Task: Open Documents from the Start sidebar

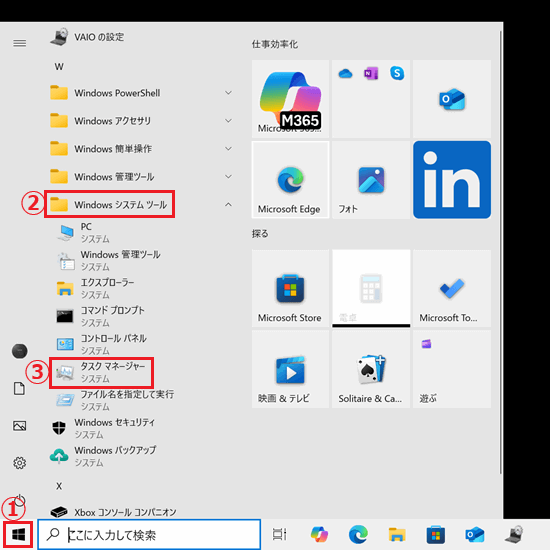Action: 19,389
